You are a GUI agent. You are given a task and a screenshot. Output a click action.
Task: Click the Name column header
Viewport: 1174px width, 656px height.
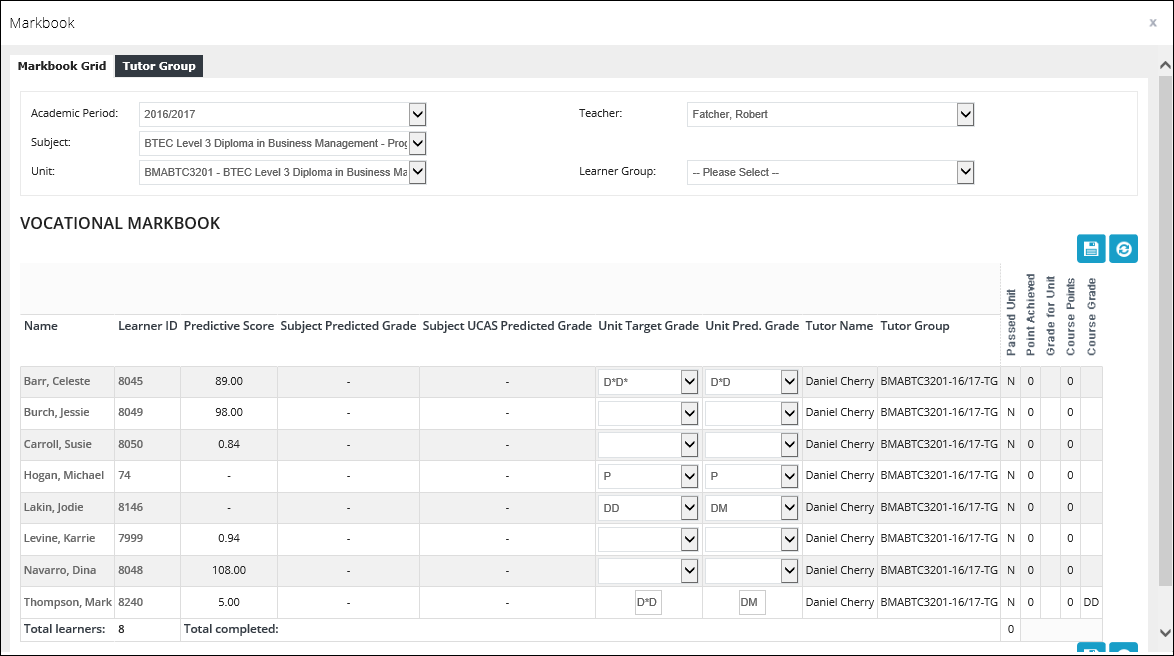click(41, 326)
